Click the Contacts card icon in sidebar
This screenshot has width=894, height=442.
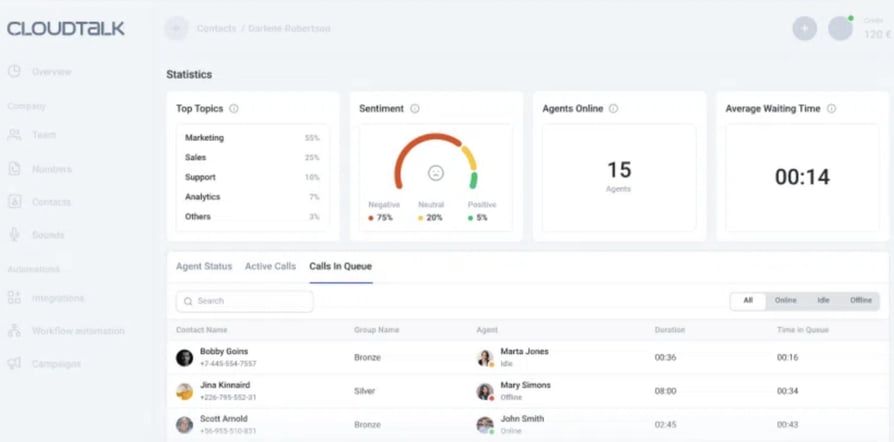[x=14, y=202]
